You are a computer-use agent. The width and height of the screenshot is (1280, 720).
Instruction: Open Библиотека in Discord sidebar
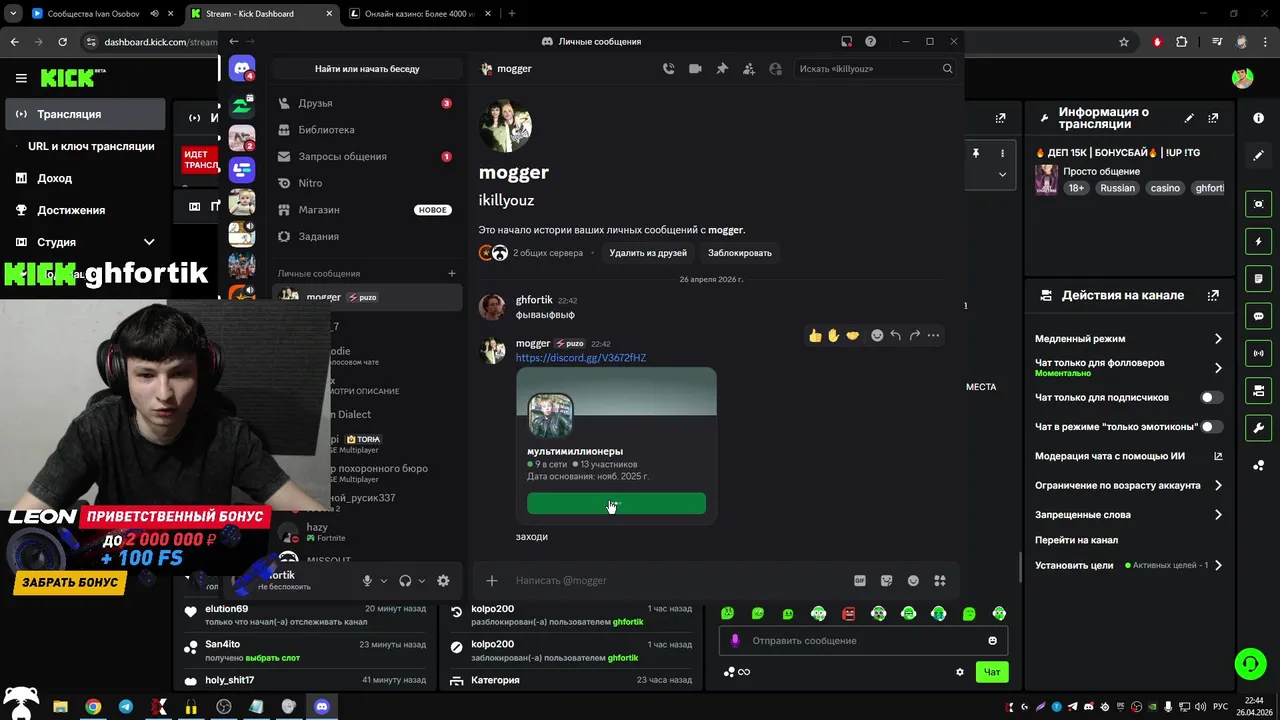coord(367,130)
